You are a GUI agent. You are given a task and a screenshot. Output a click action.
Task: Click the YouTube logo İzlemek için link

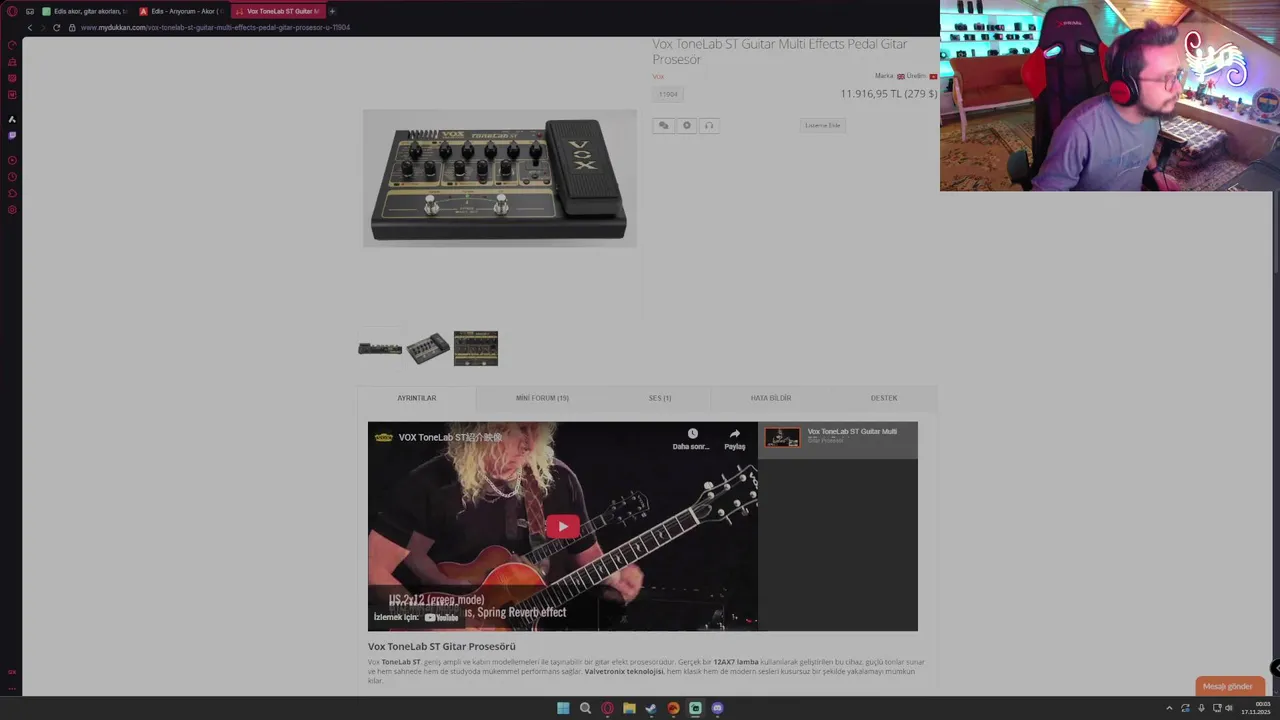pos(417,617)
